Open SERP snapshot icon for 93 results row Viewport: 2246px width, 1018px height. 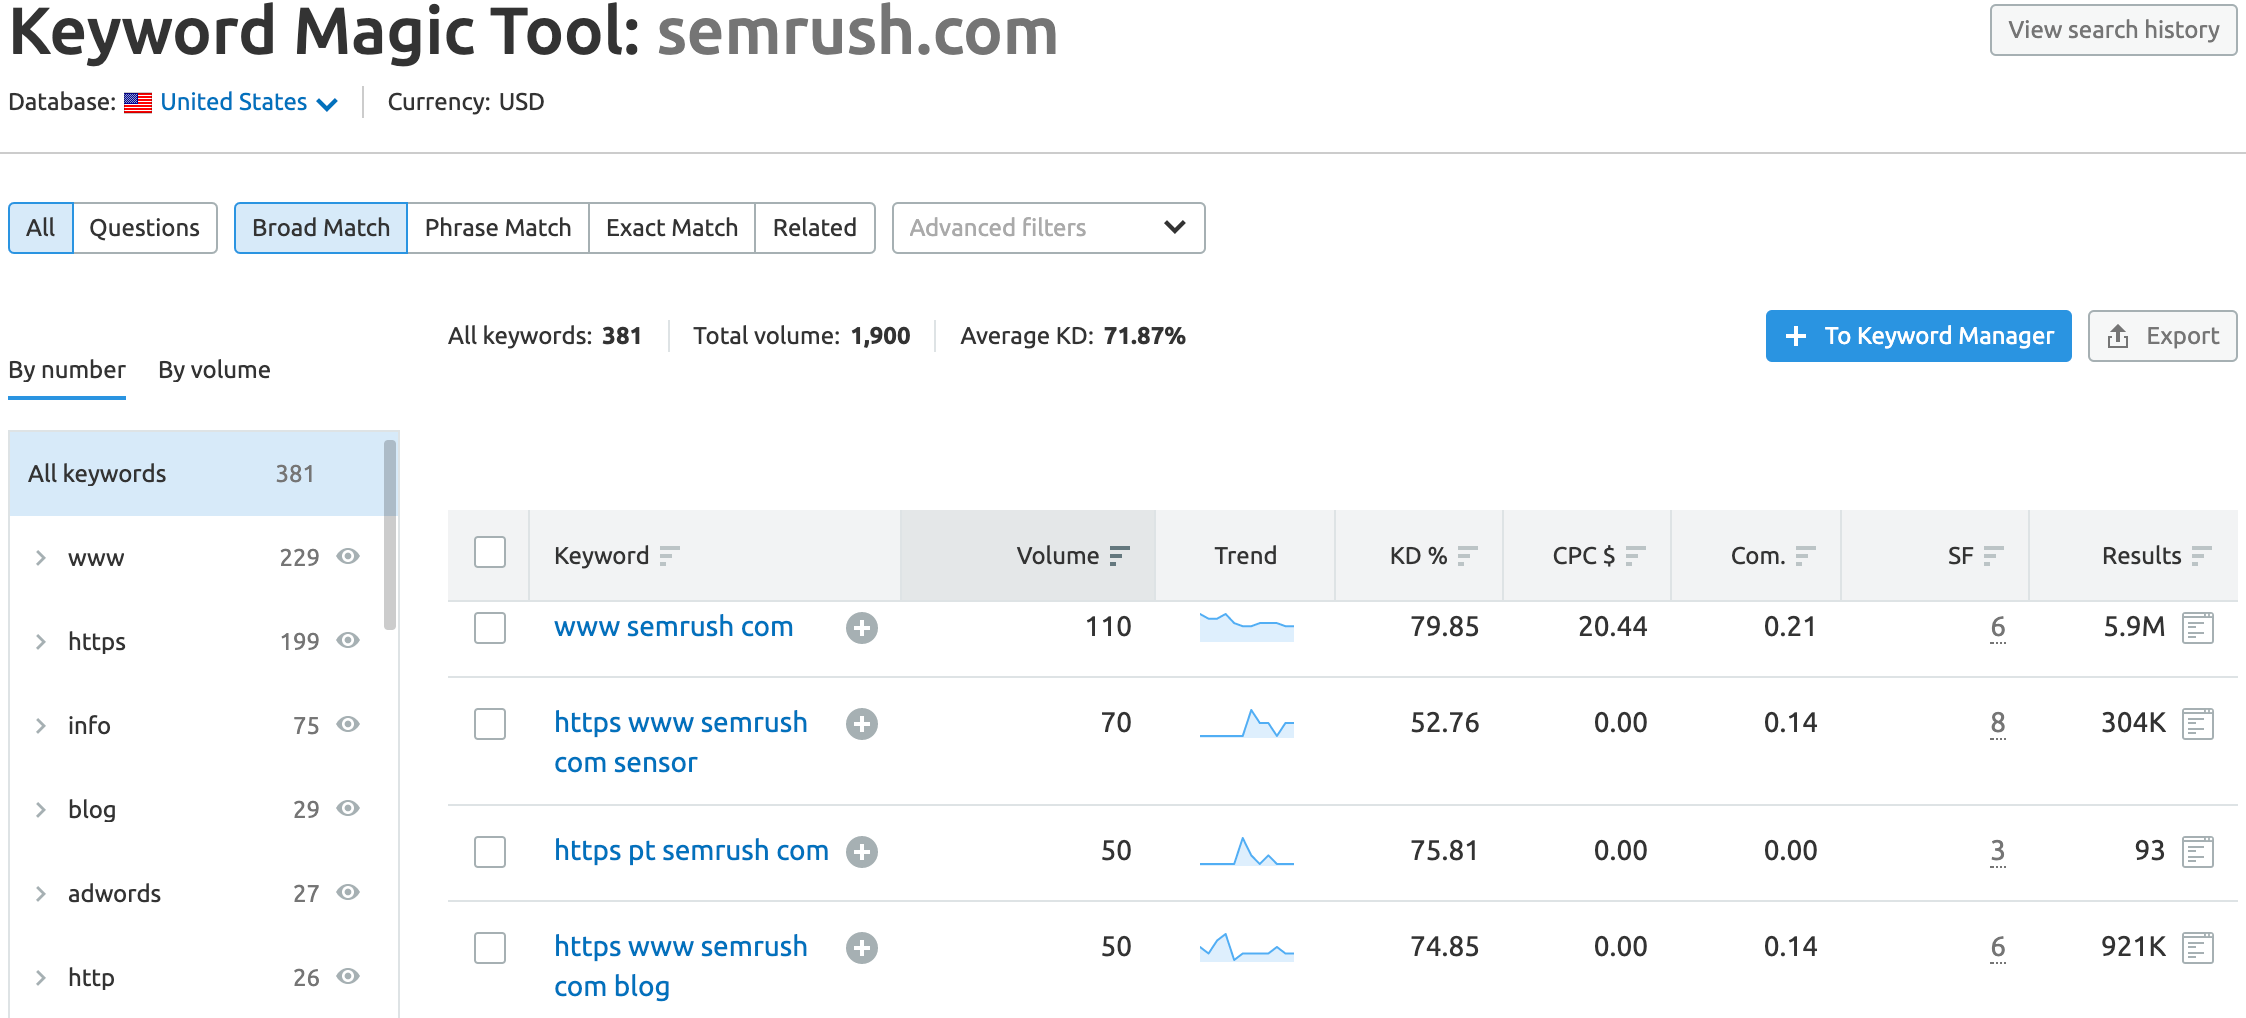coord(2197,852)
